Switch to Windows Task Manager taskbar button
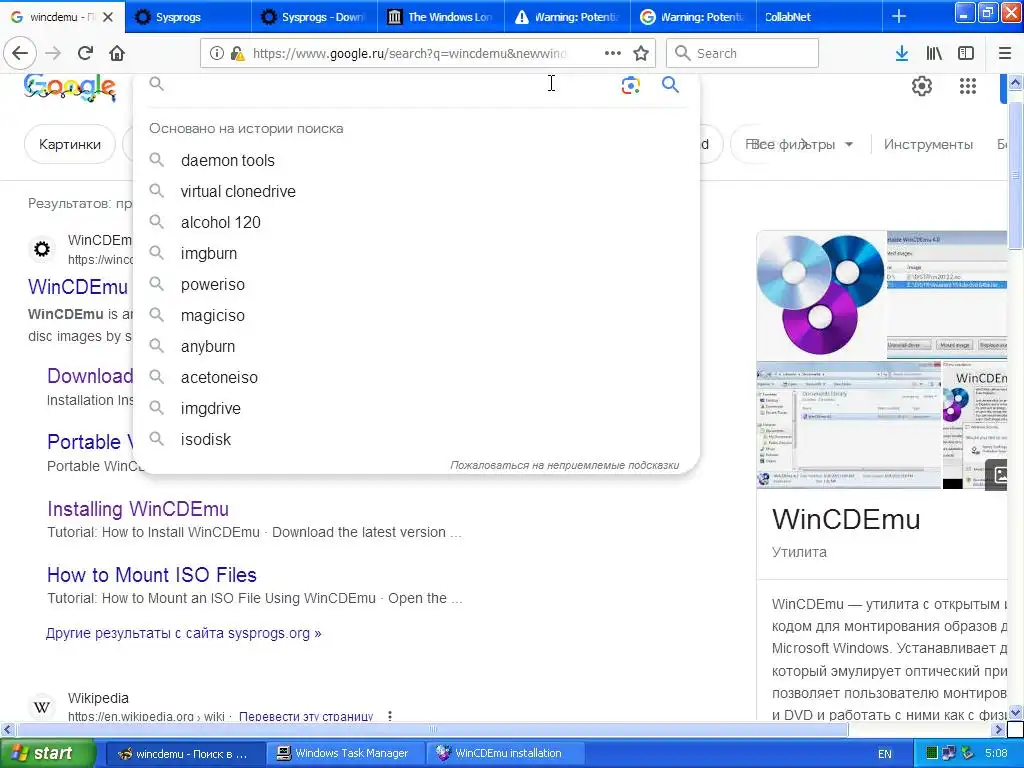Image resolution: width=1024 pixels, height=768 pixels. 345,754
